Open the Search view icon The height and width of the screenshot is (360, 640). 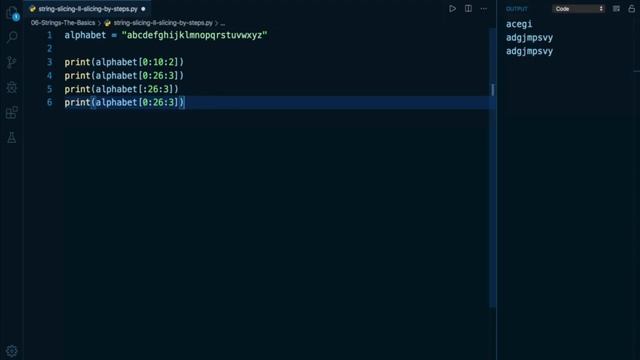12,37
